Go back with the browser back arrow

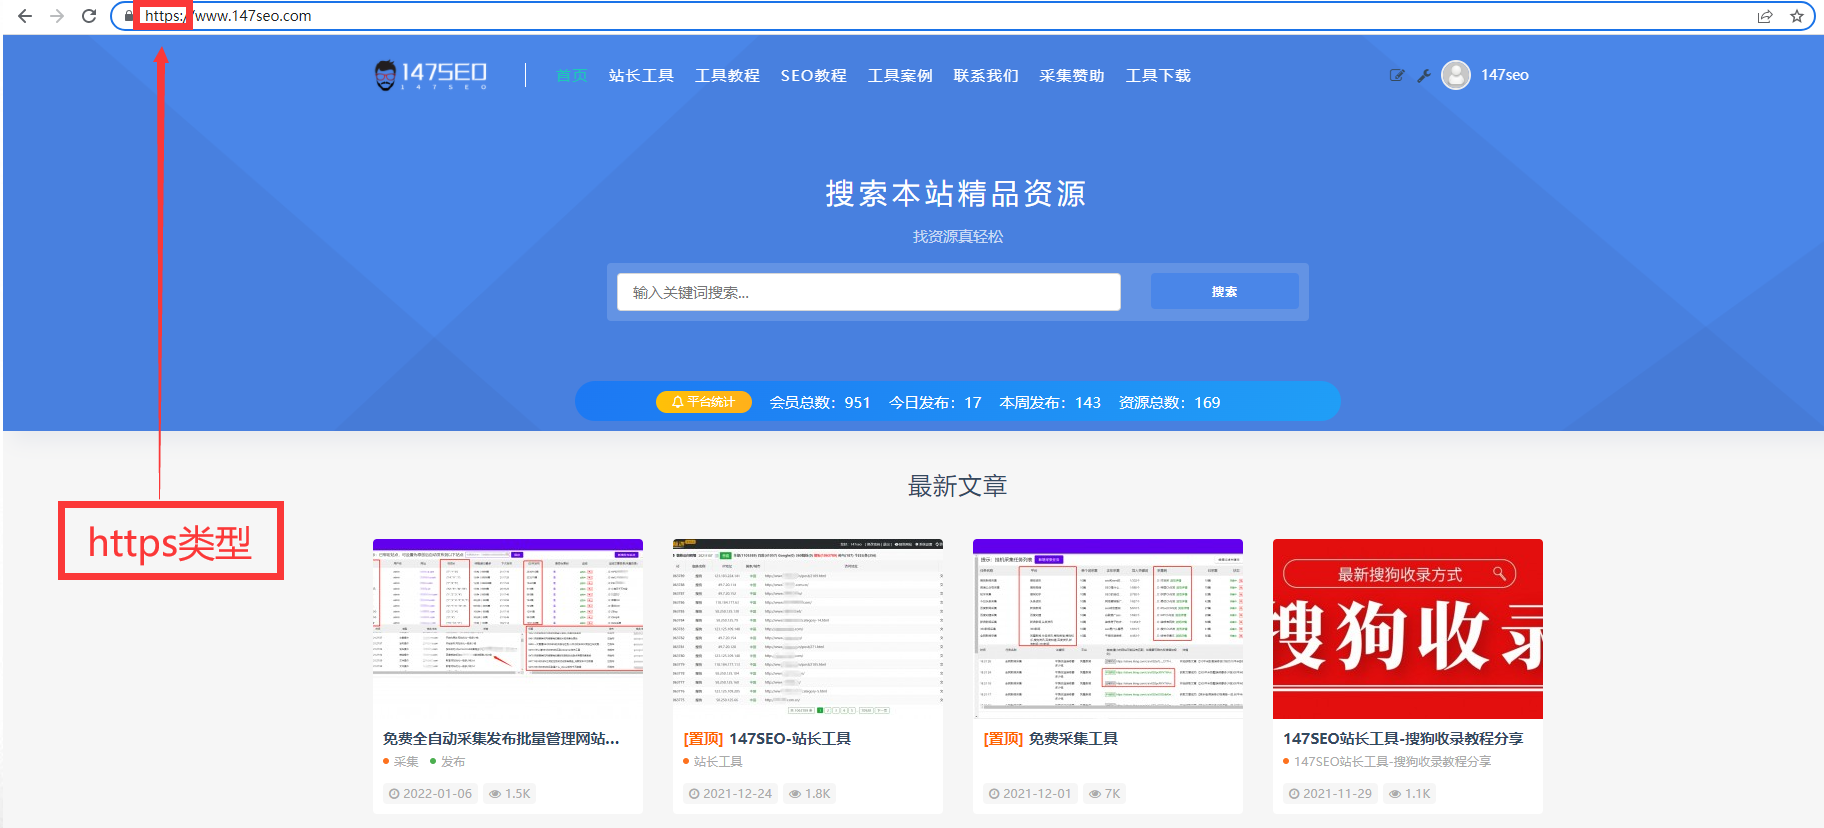[25, 16]
